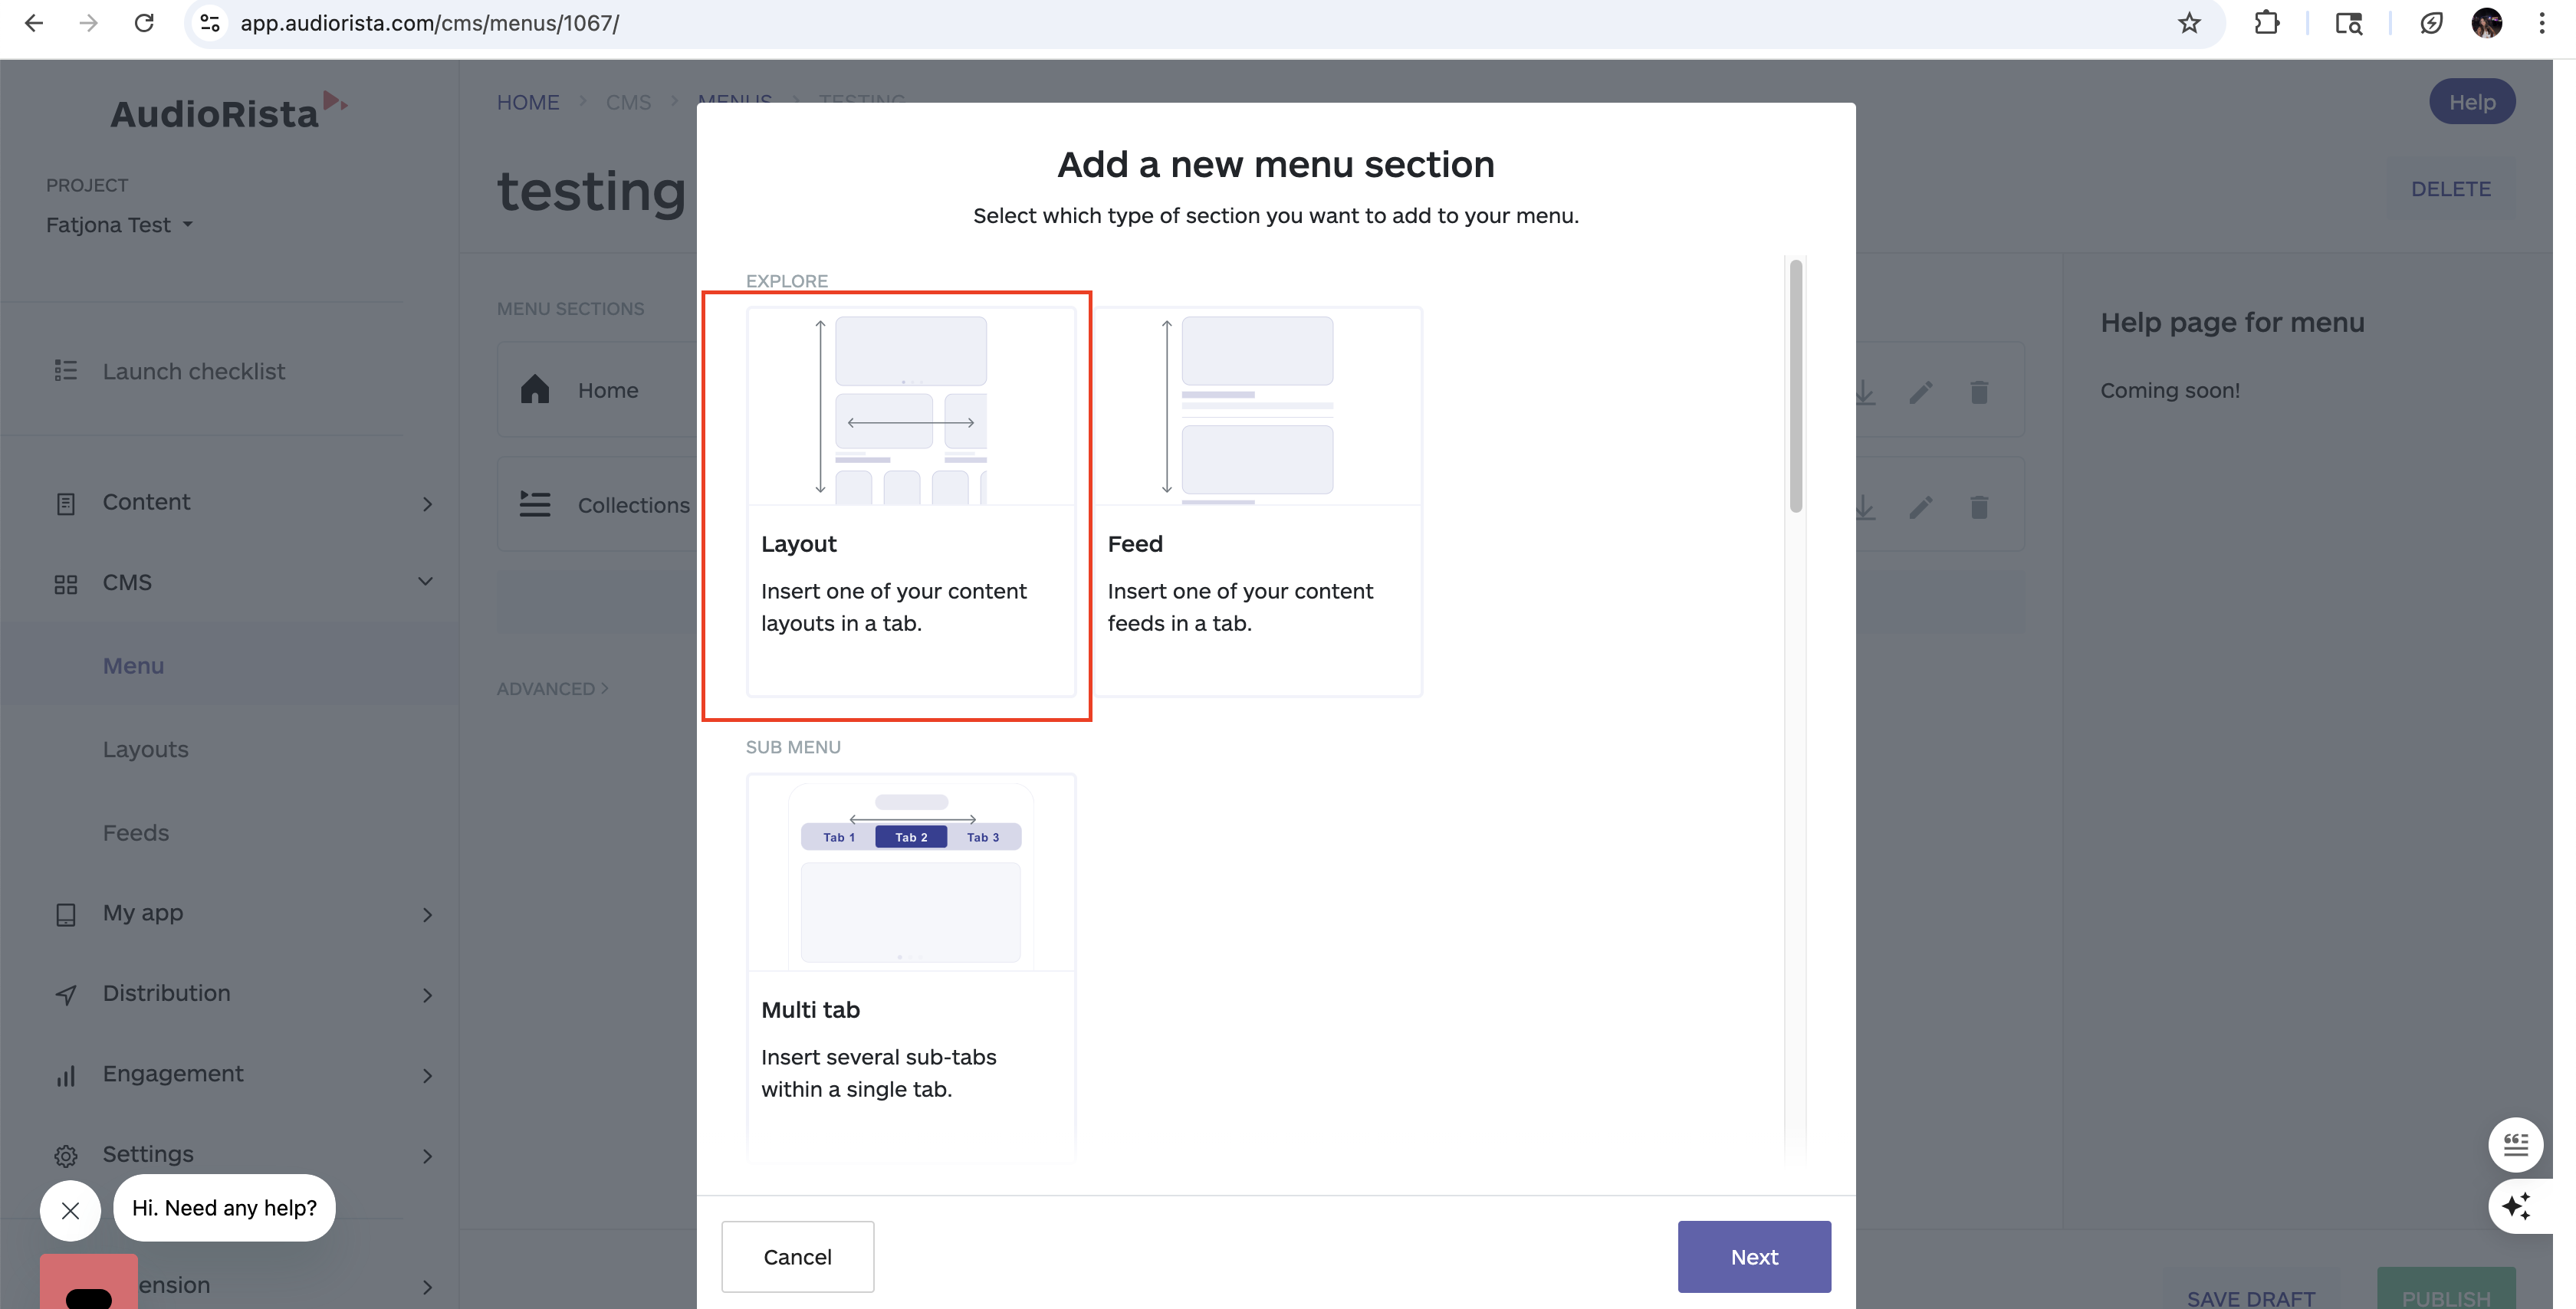Viewport: 2576px width, 1309px height.
Task: Cancel adding a new menu section
Action: (797, 1257)
